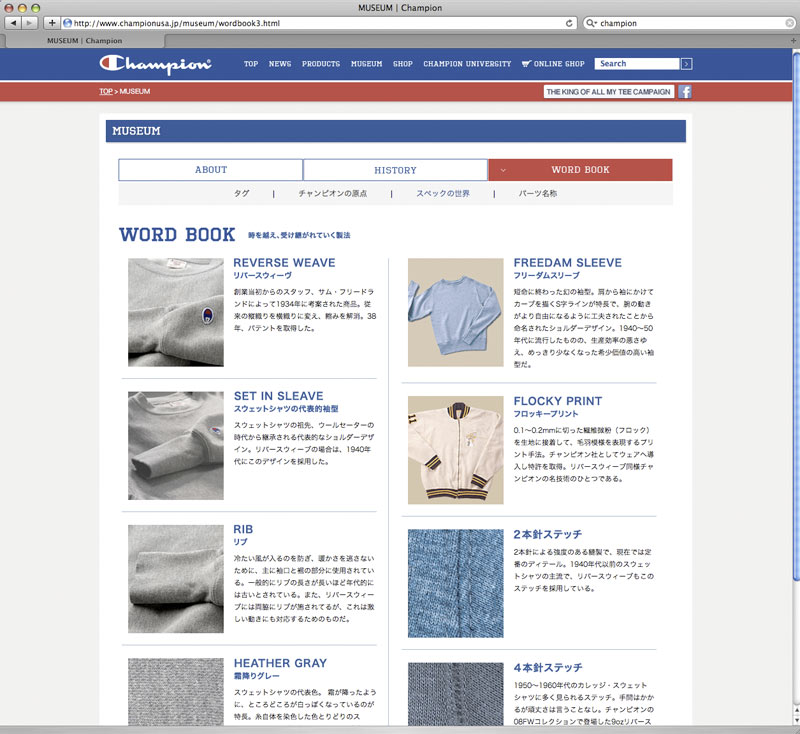Select the Flocky Print jacket thumbnail
The width and height of the screenshot is (800, 734).
[x=455, y=449]
